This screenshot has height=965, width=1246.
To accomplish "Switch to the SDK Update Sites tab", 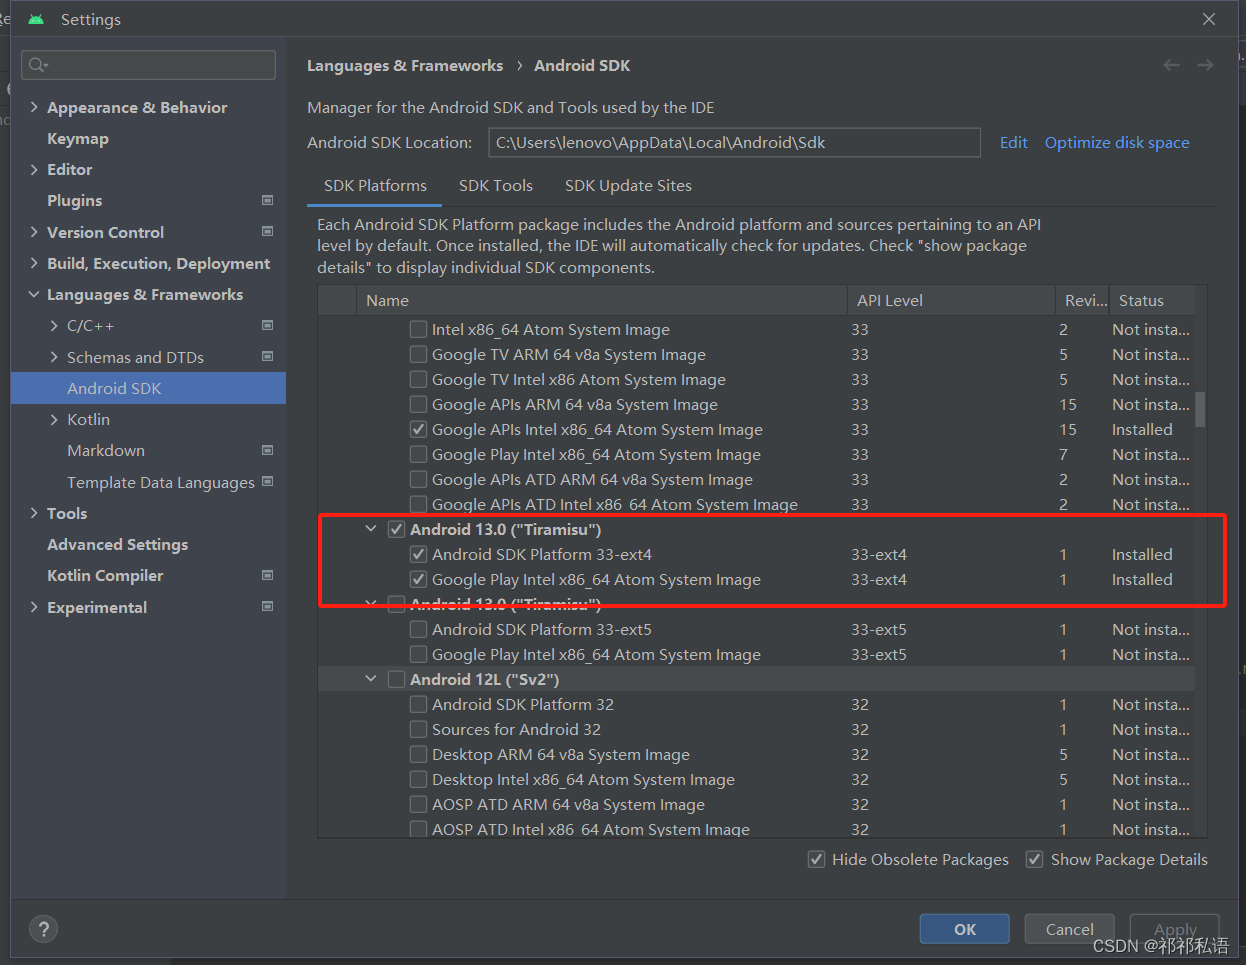I will (x=628, y=186).
